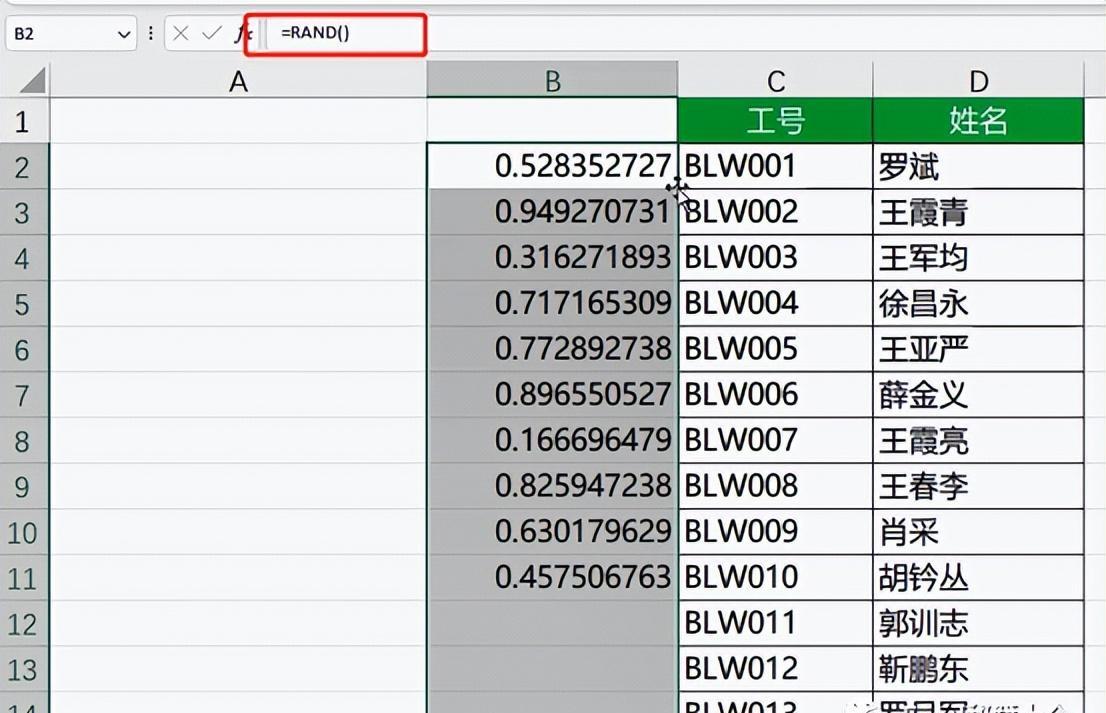Click the BLW011 cell

tap(775, 623)
